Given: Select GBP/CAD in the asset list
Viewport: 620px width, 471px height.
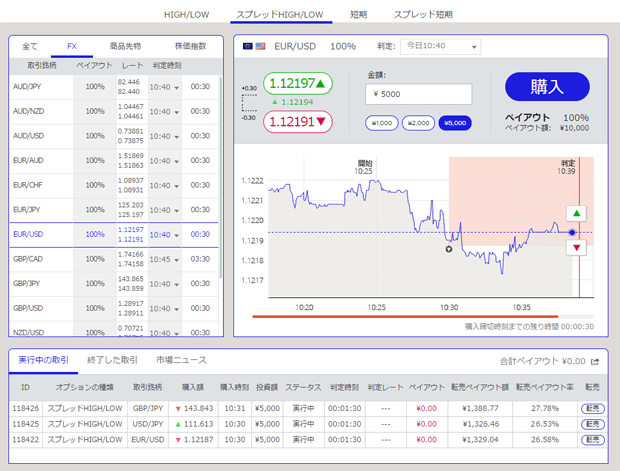Looking at the screenshot, I should pos(28,259).
